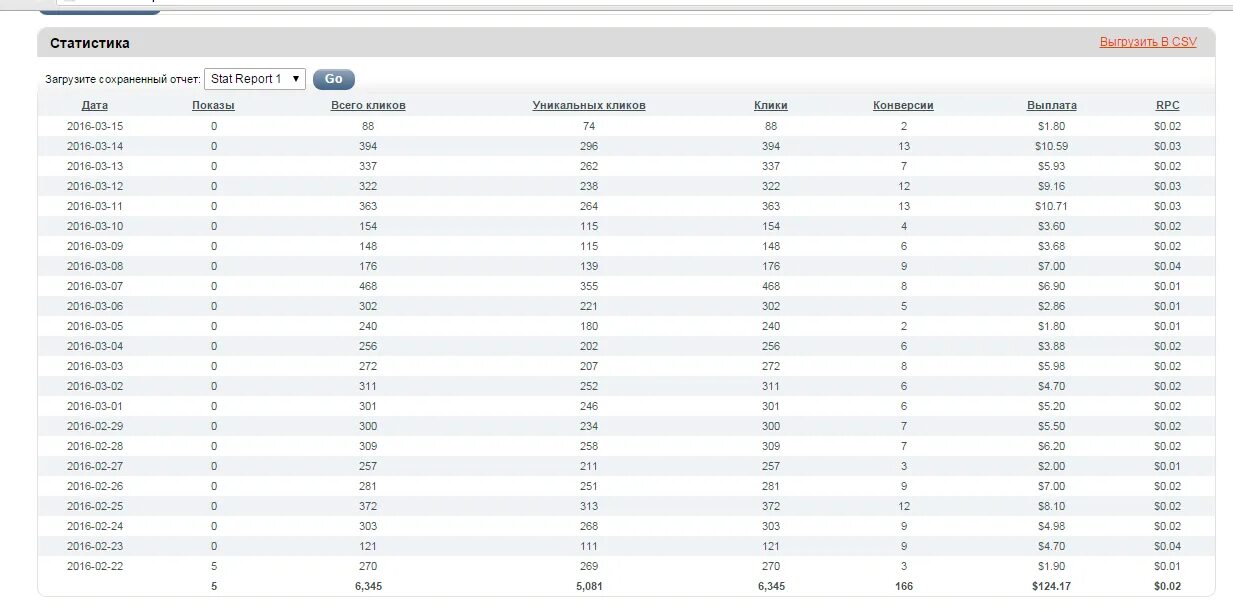Click the 296 unique clicks value
Viewport: 1233px width, 612px height.
(x=589, y=146)
